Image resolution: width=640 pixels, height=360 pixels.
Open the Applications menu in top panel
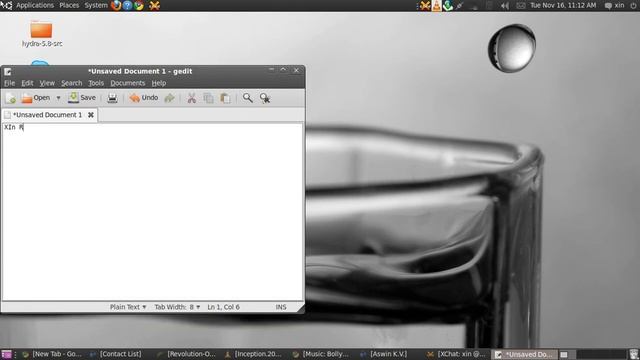[x=35, y=5]
